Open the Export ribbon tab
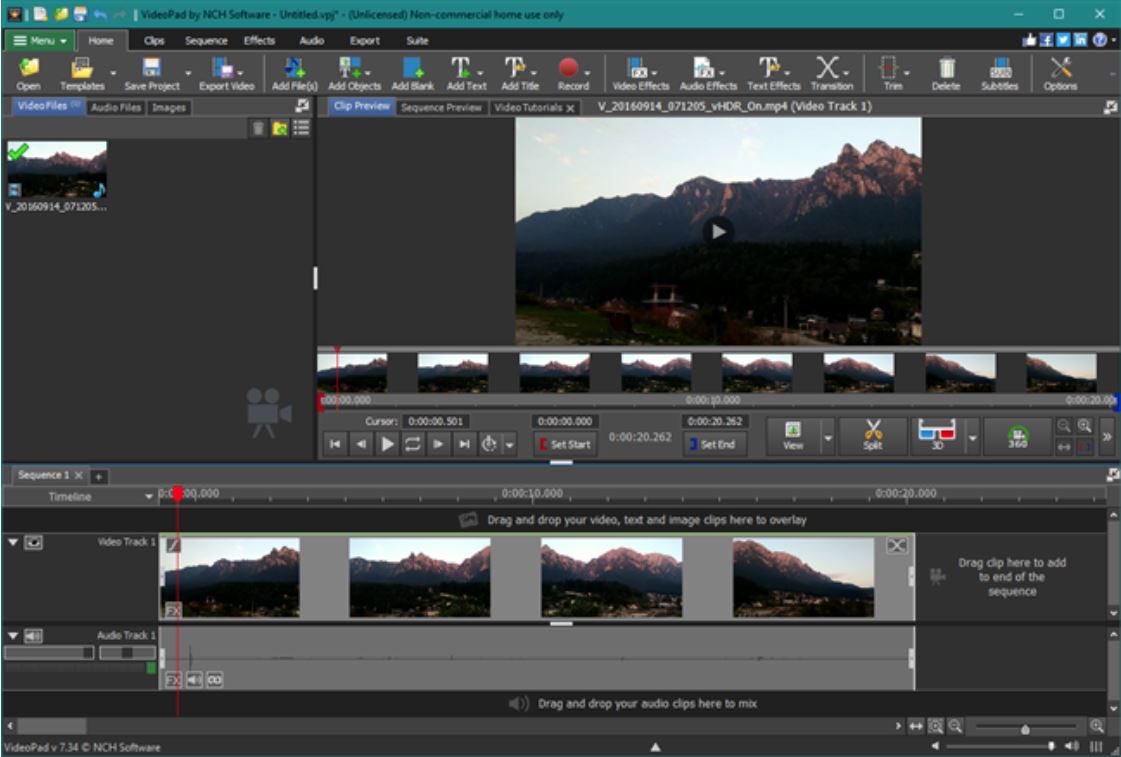This screenshot has height=757, width=1121. [x=365, y=41]
